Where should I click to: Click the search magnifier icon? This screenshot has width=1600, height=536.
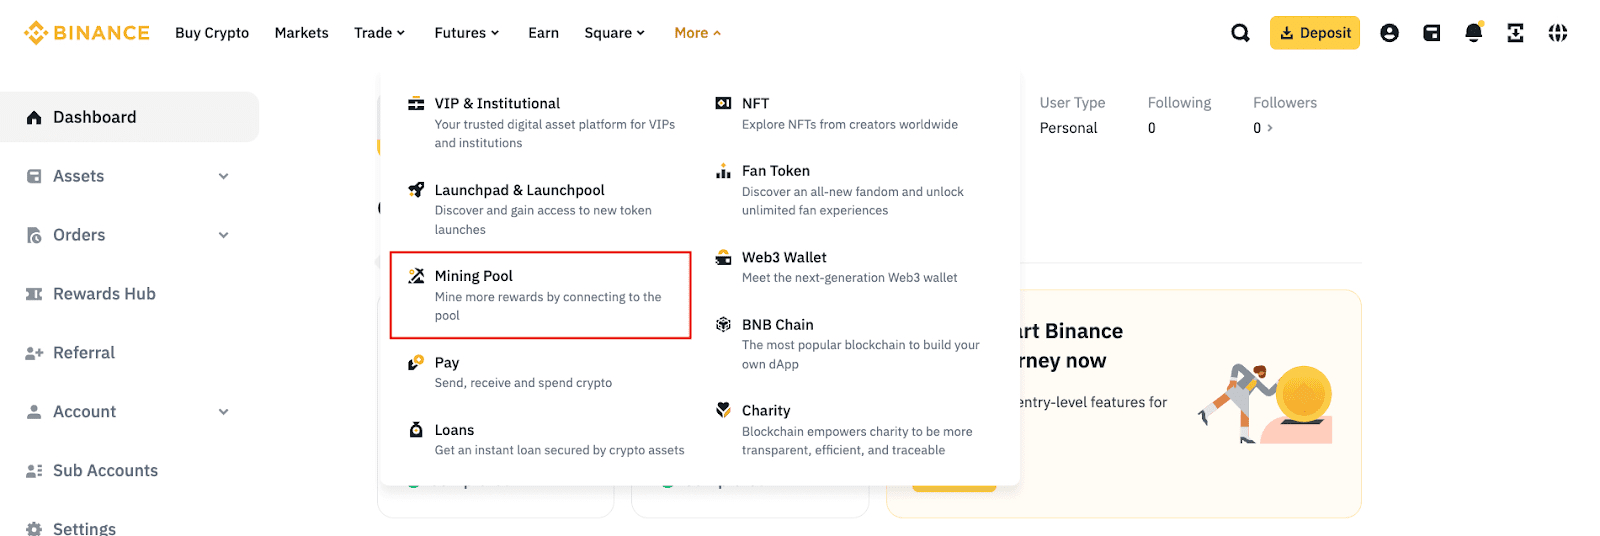(x=1240, y=33)
